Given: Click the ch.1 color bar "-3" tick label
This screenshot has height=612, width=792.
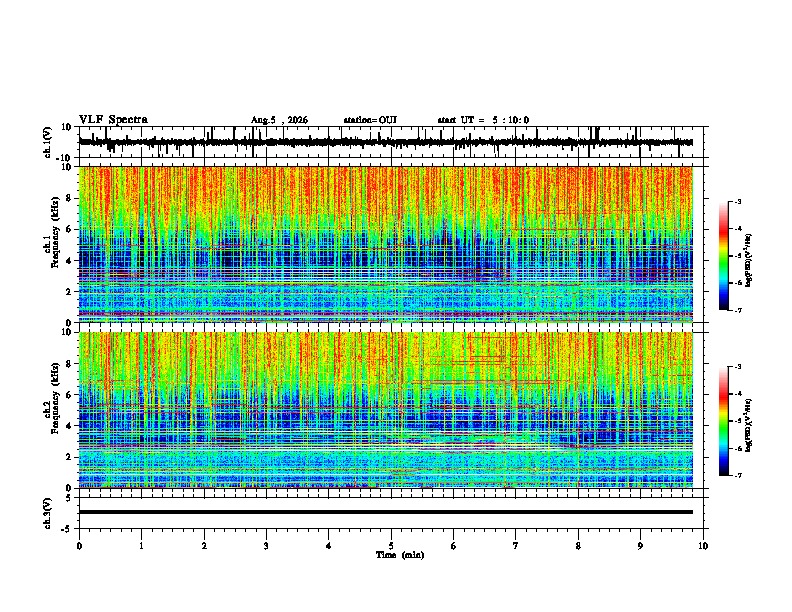Looking at the screenshot, I should pyautogui.click(x=737, y=202).
